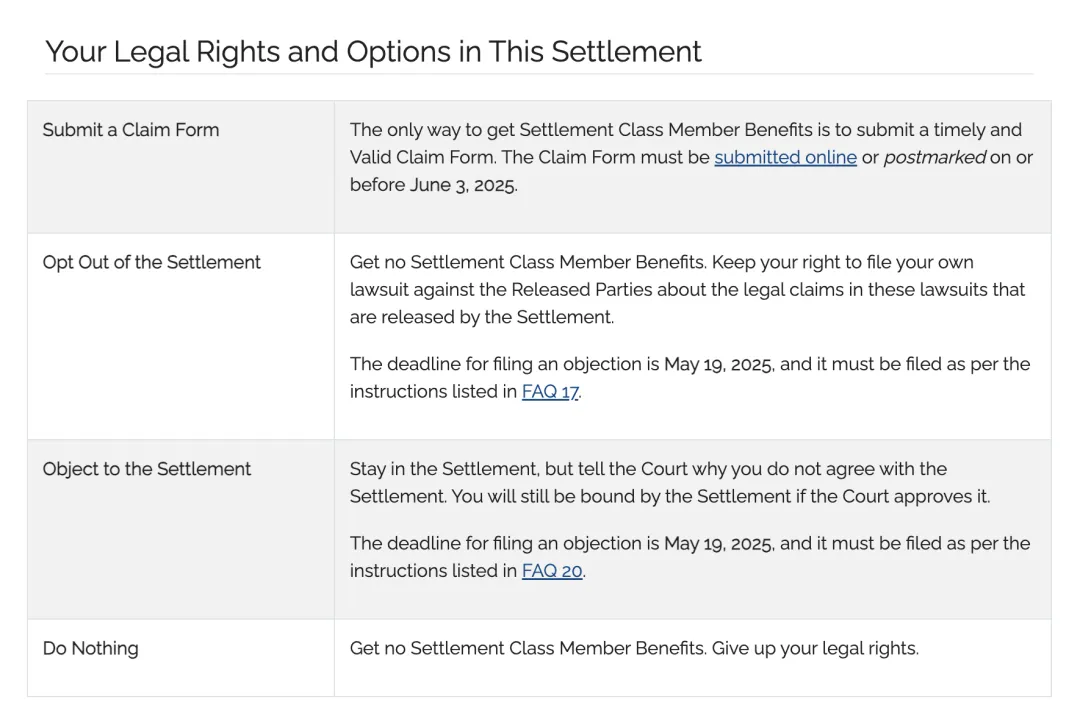Screen dimensions: 1080x727
Task: Click the "Do Nothing" row label
Action: coord(90,649)
